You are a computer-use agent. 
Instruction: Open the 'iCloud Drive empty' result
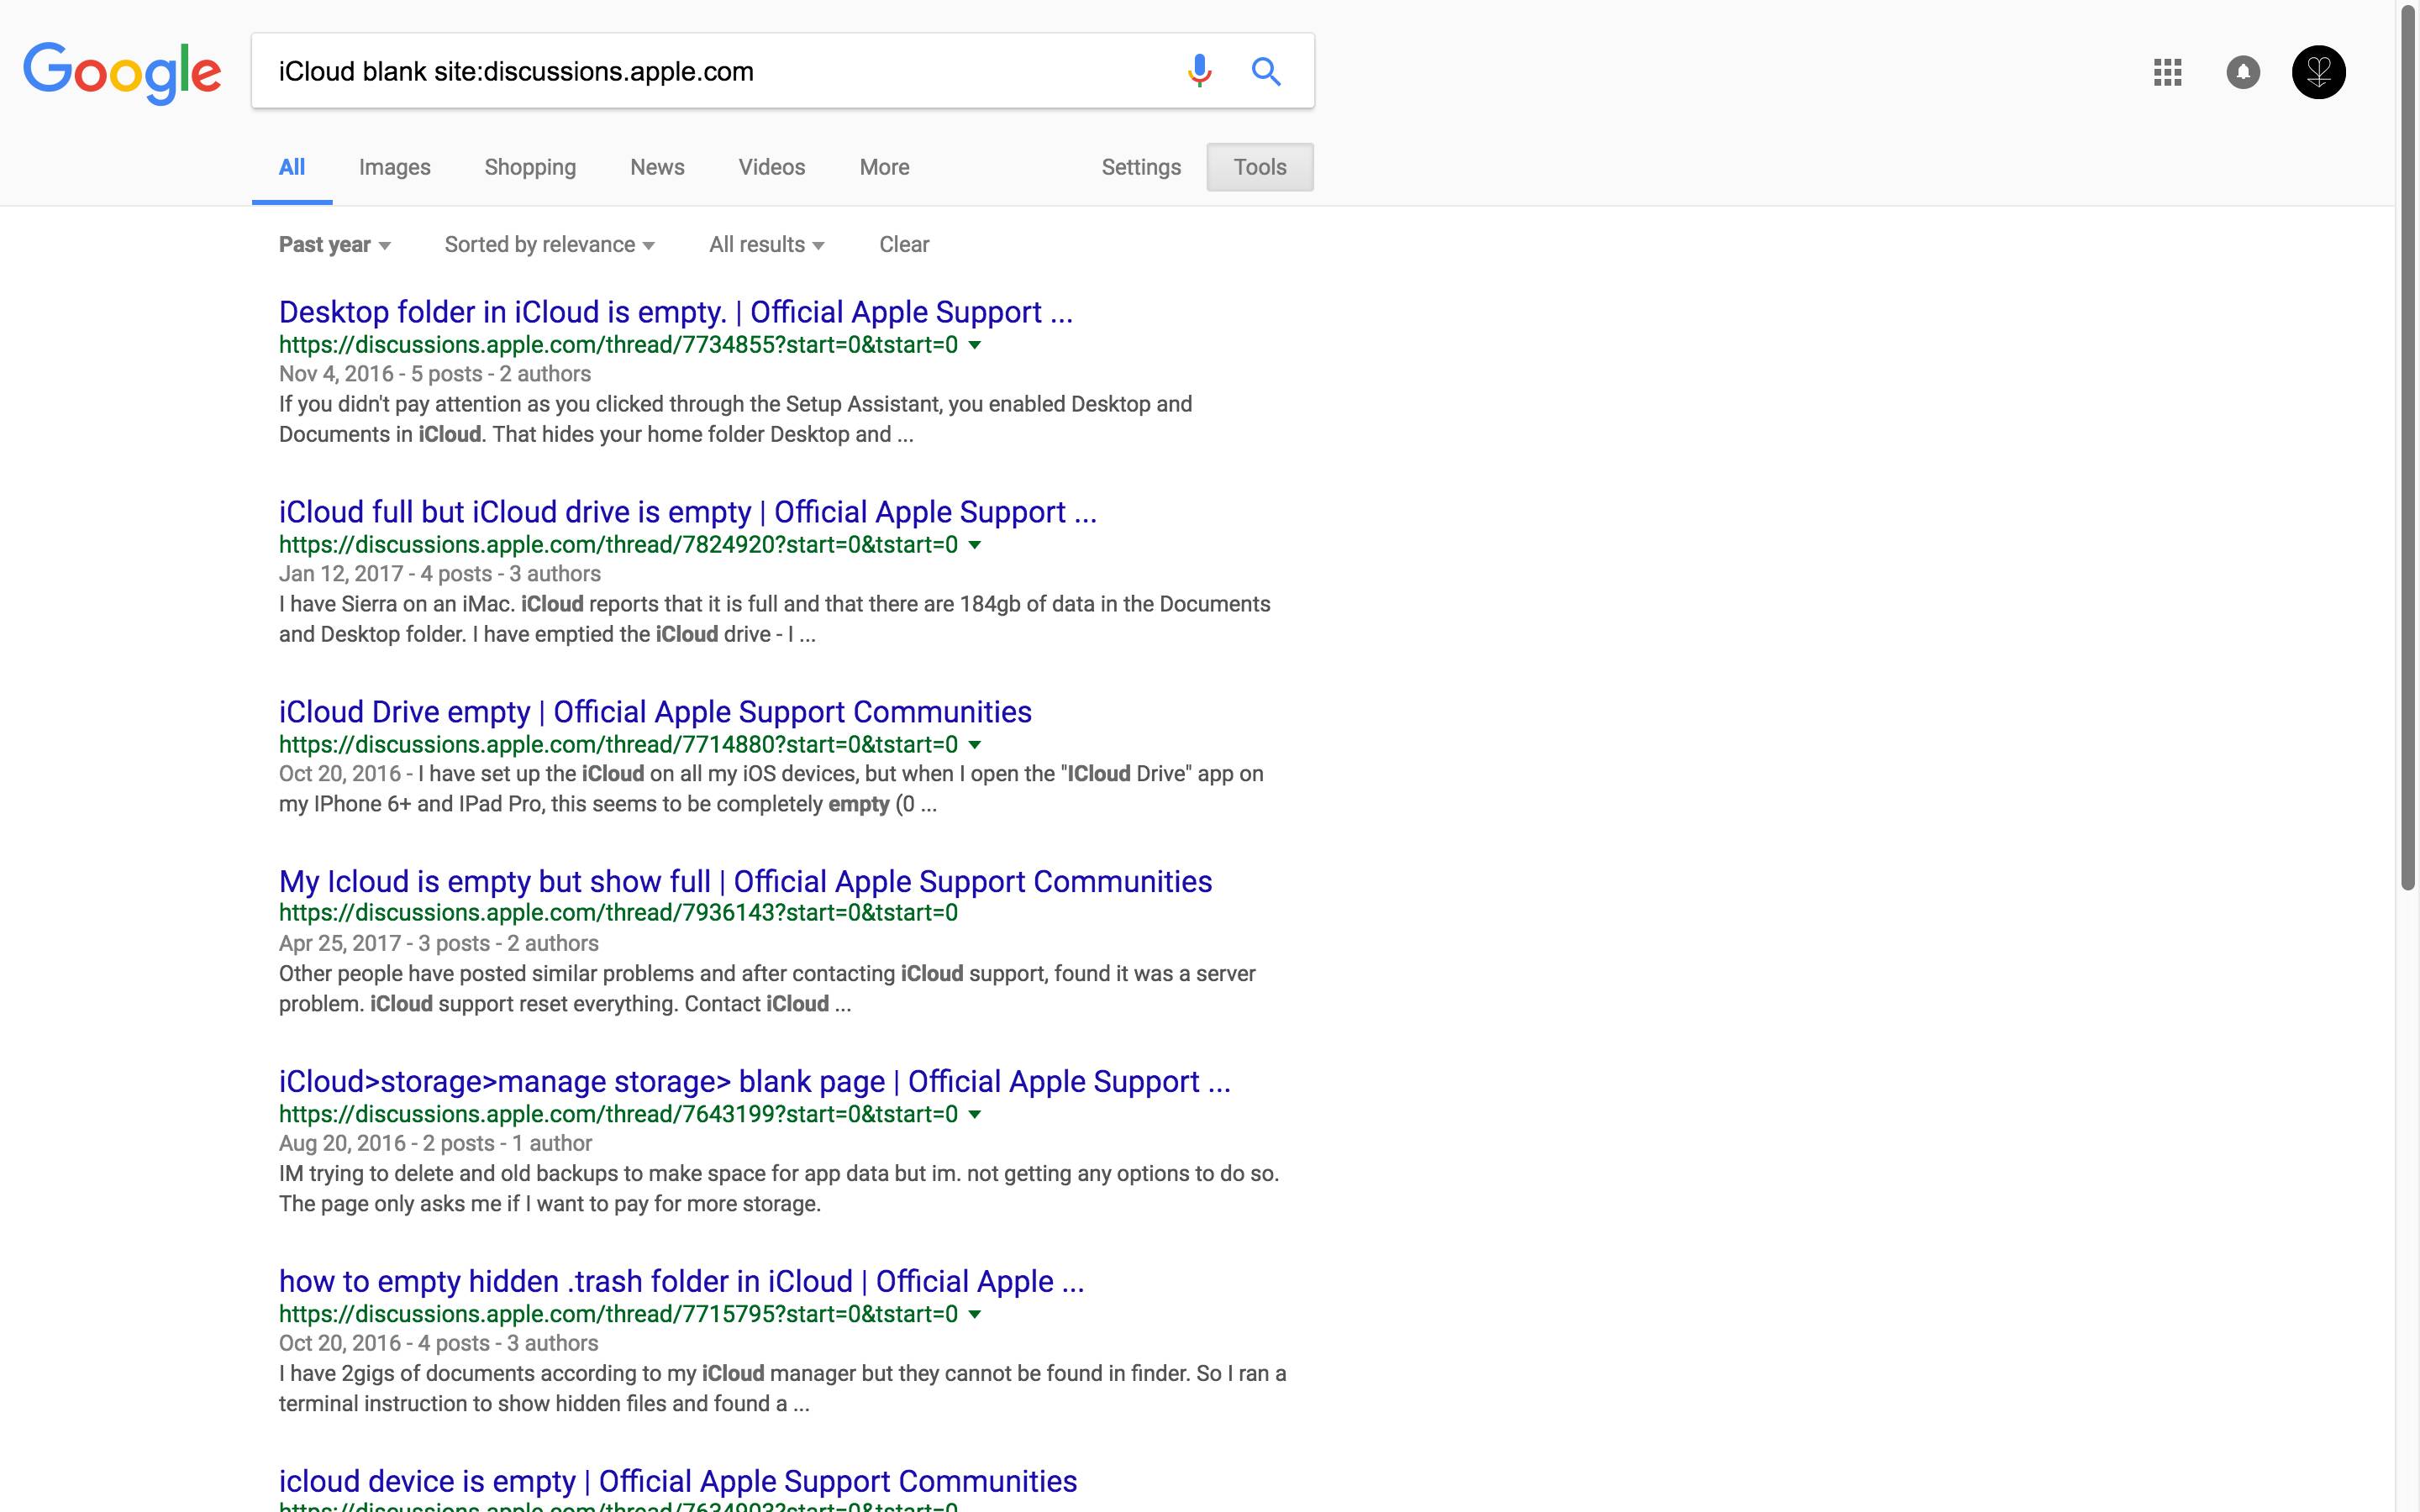pyautogui.click(x=655, y=712)
